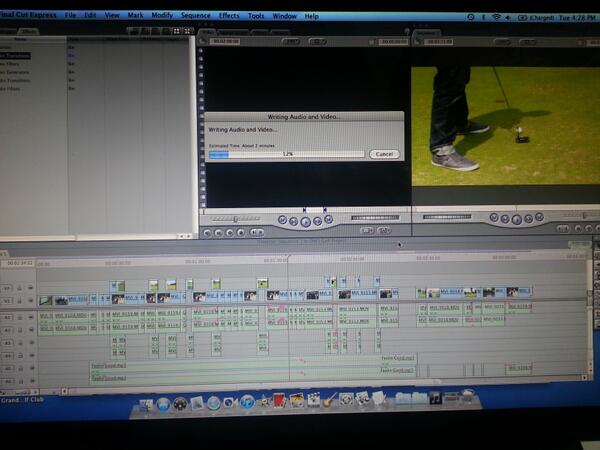Click Play in the Canvas transport controls

[517, 219]
